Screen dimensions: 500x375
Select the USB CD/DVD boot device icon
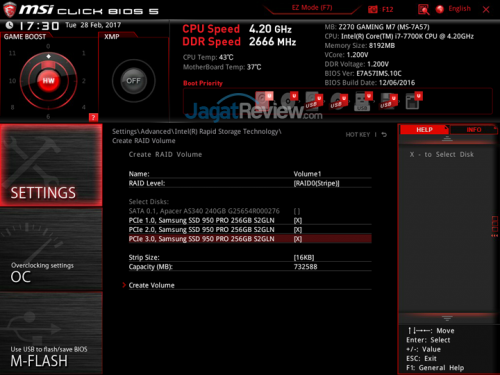[339, 101]
